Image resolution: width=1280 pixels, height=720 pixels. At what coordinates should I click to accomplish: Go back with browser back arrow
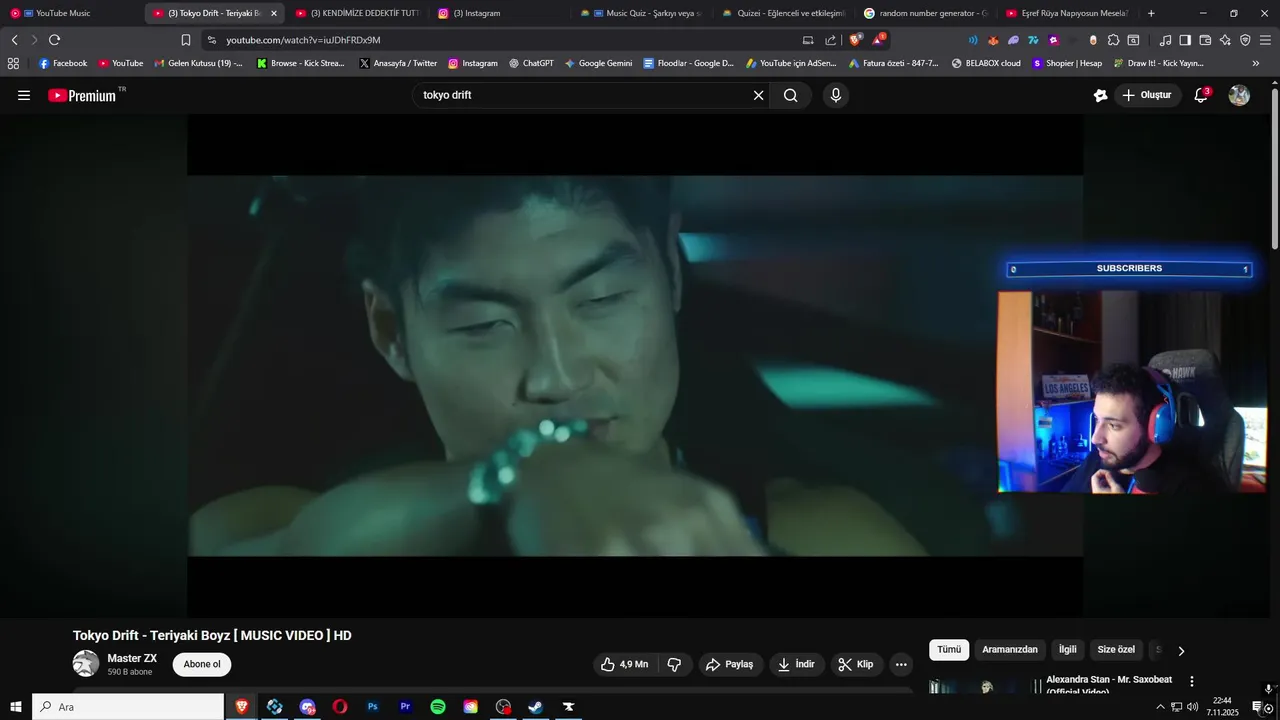point(14,40)
